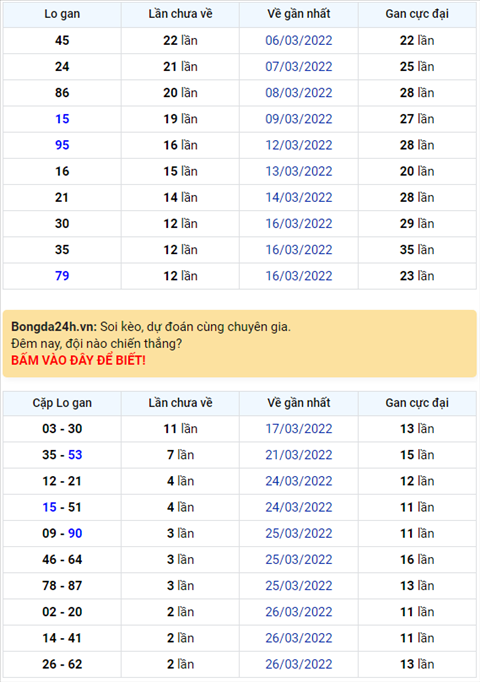Click '16 lần' in the 46 - 64 row
Screen dimensions: 480x682
[417, 559]
